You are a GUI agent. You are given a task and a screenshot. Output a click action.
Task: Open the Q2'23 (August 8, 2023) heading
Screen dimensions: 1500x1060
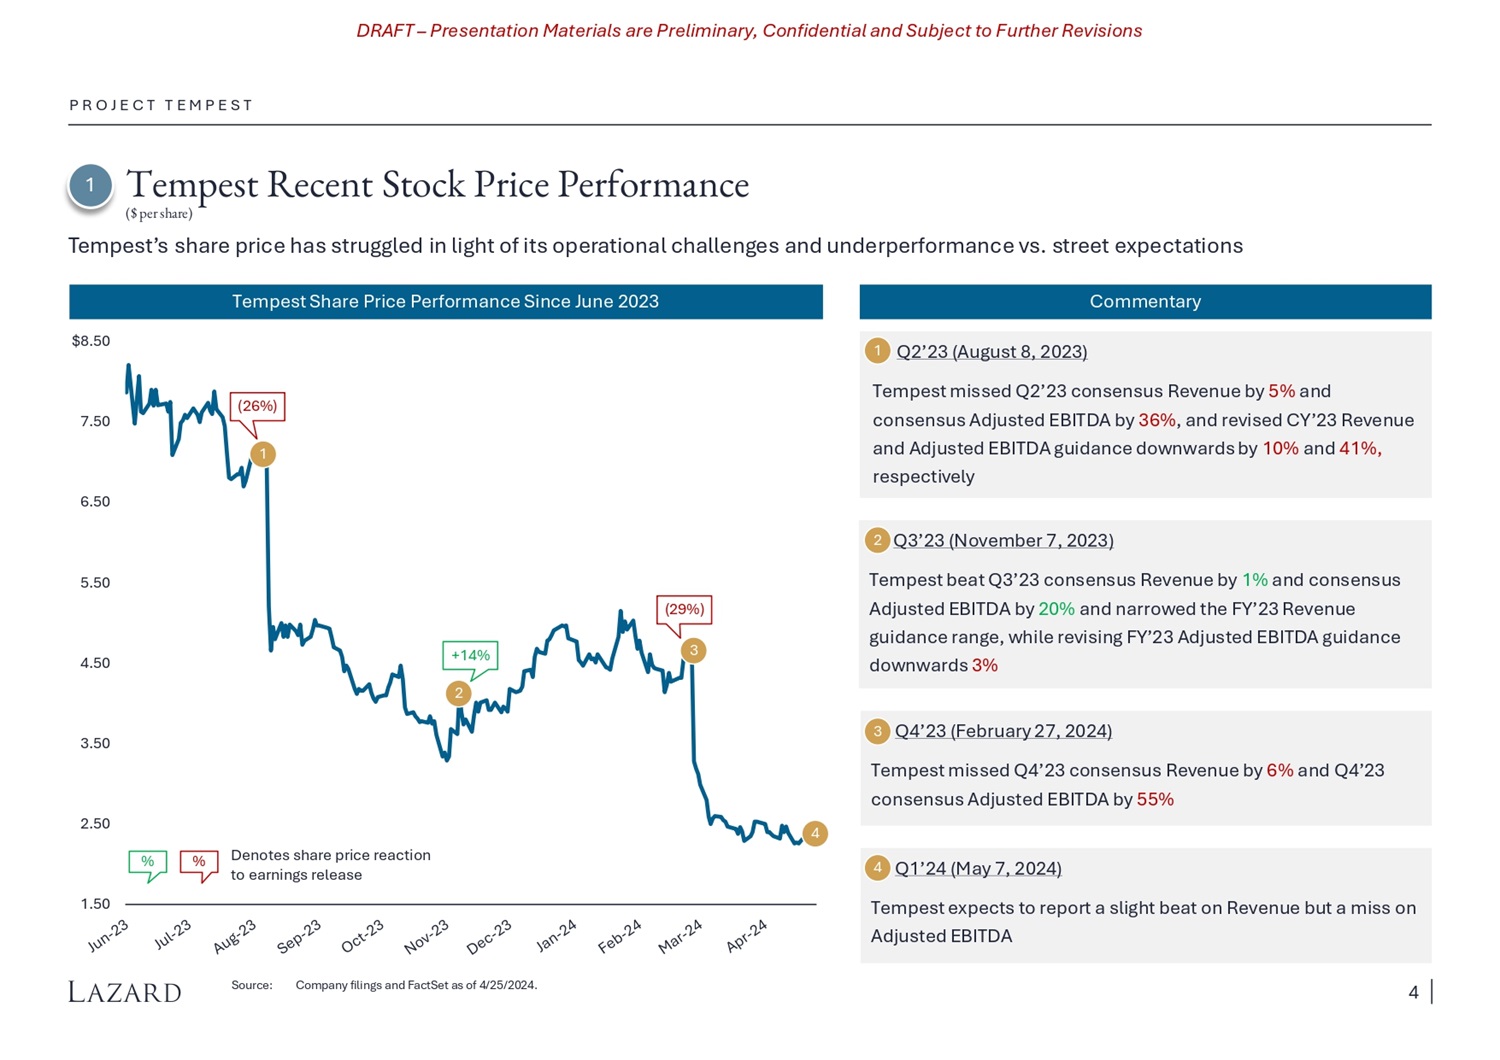click(x=991, y=352)
